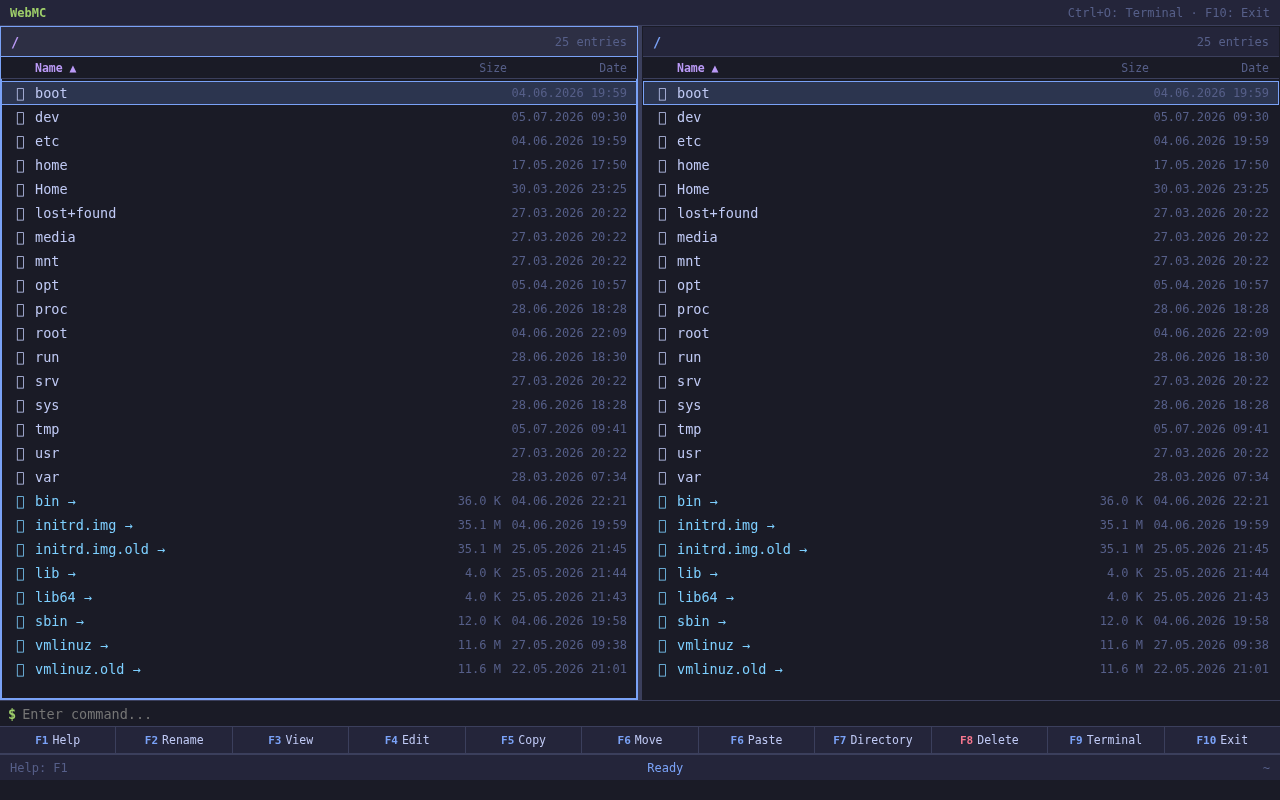Viewport: 1280px width, 800px height.
Task: Click the left panel path bar showing /
Action: [319, 42]
